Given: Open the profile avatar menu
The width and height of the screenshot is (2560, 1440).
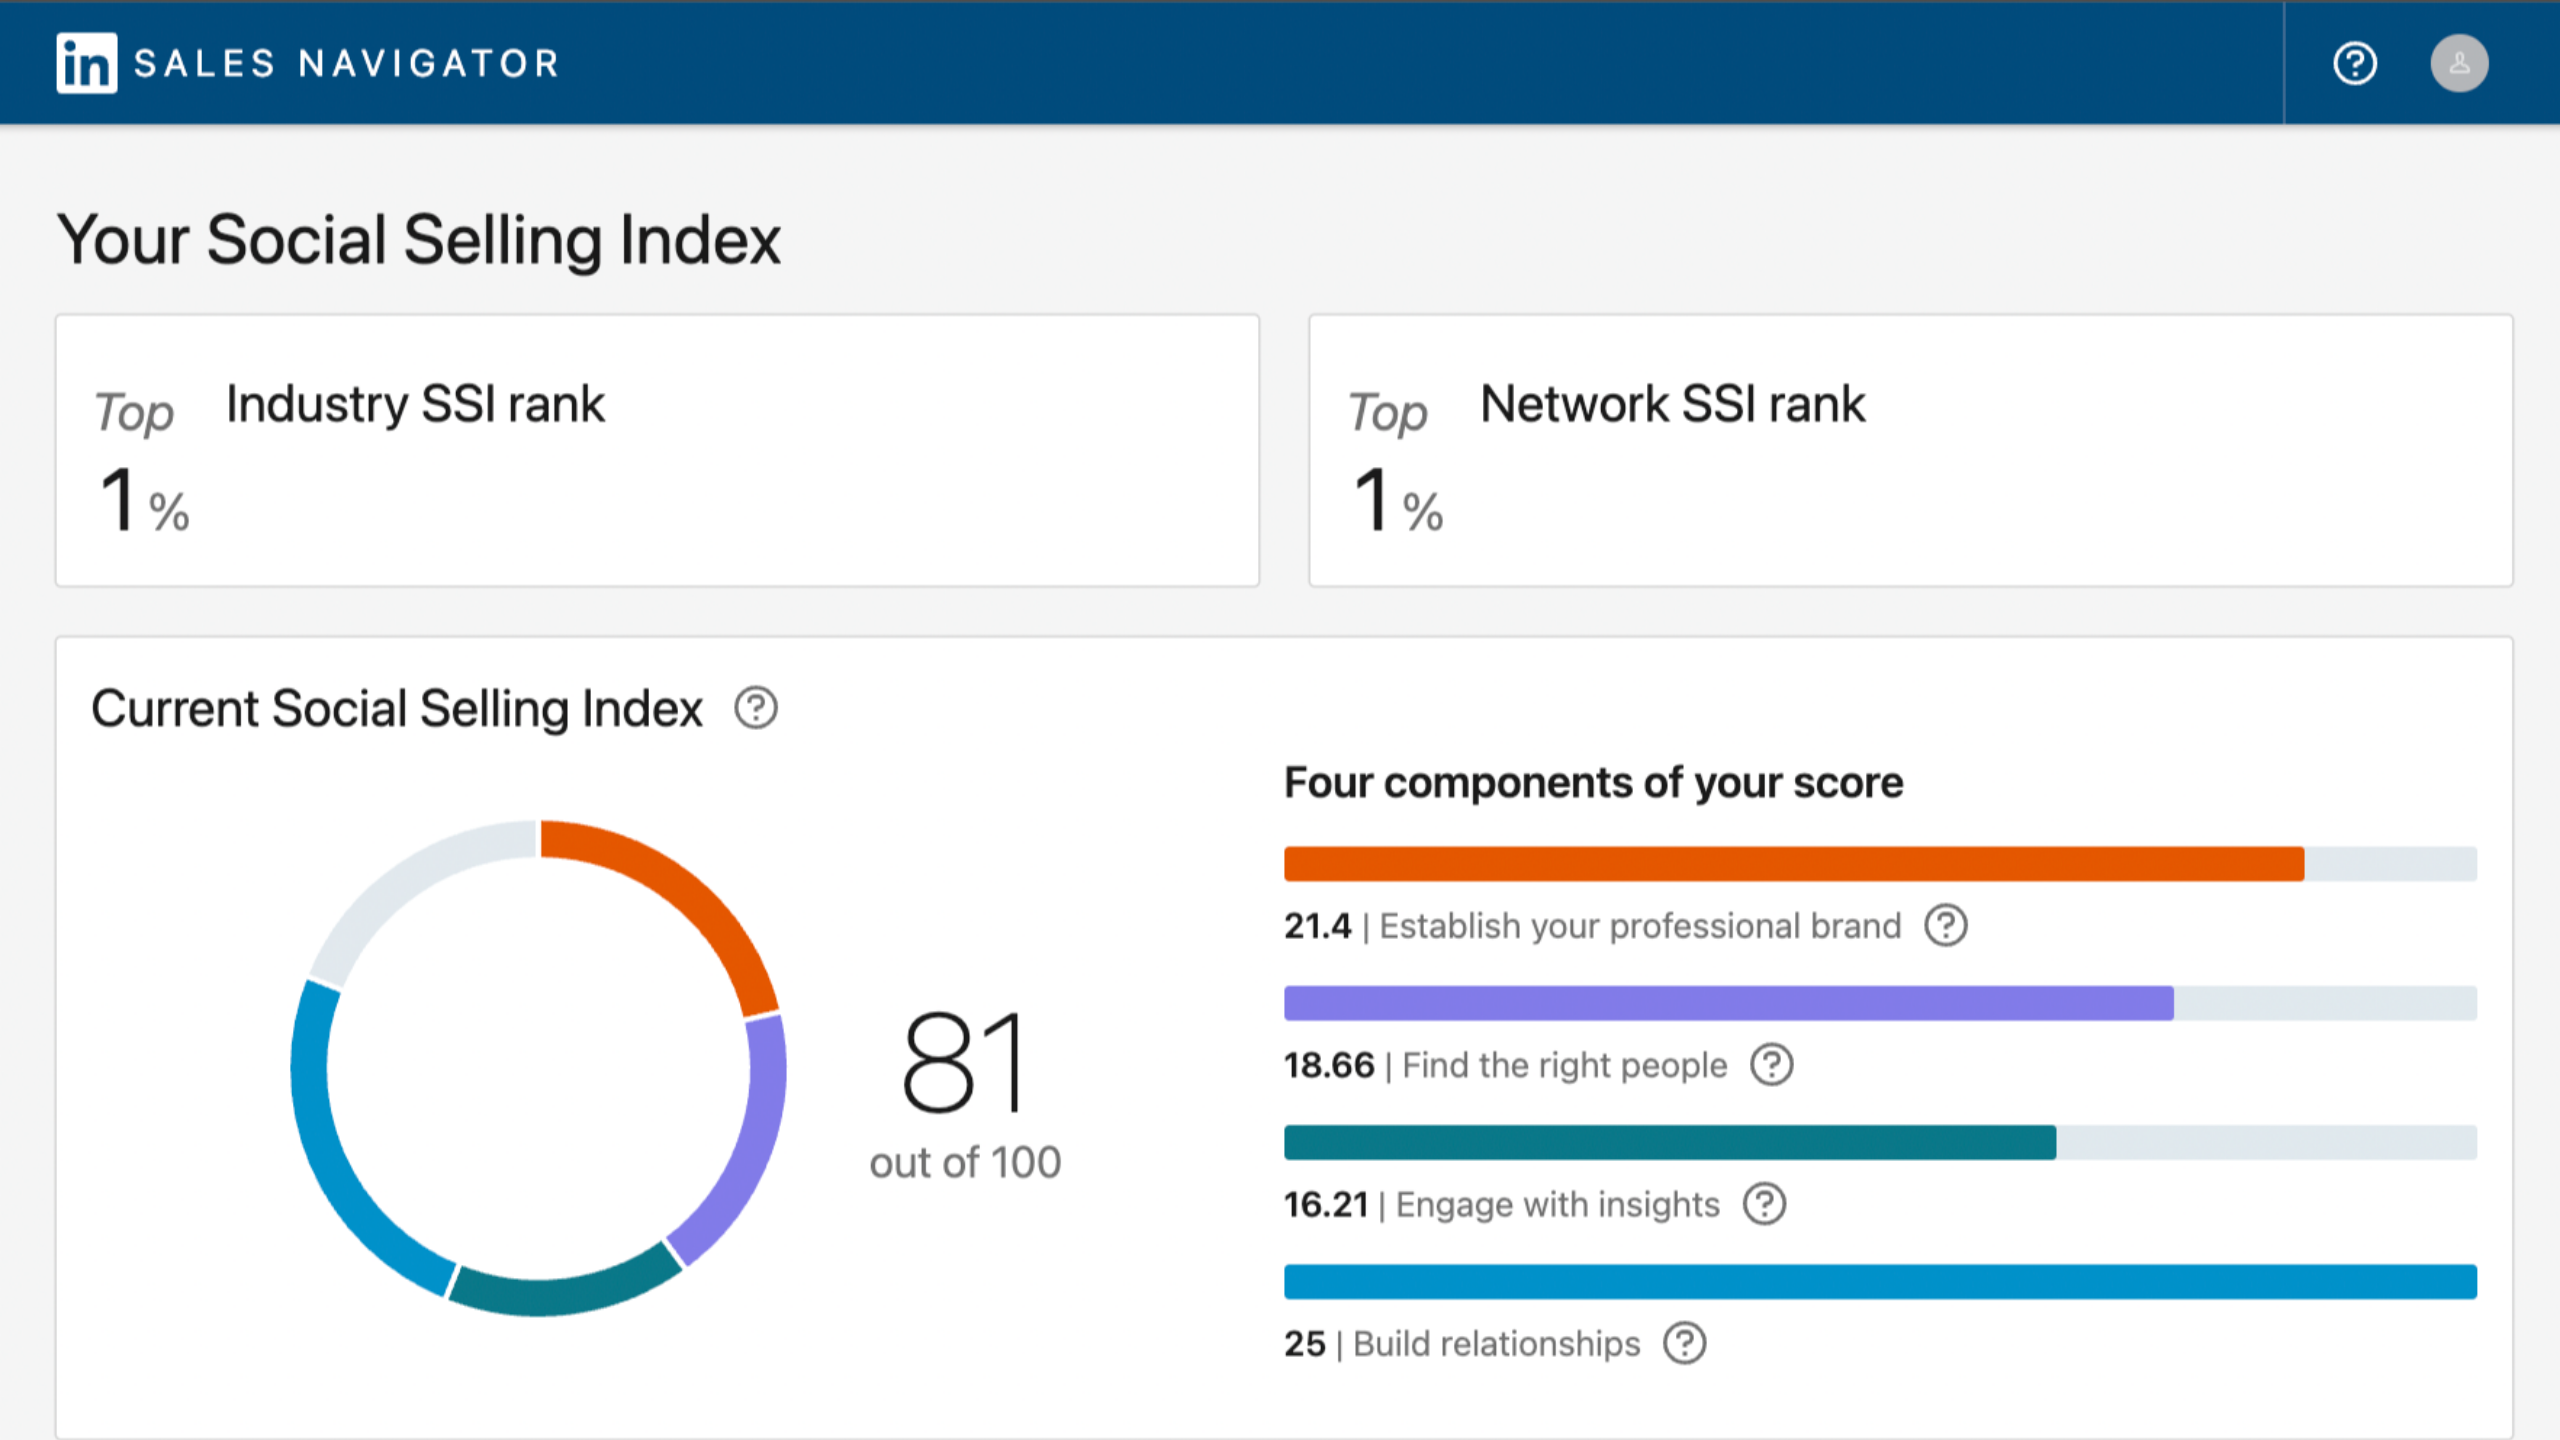Looking at the screenshot, I should click(x=2459, y=64).
